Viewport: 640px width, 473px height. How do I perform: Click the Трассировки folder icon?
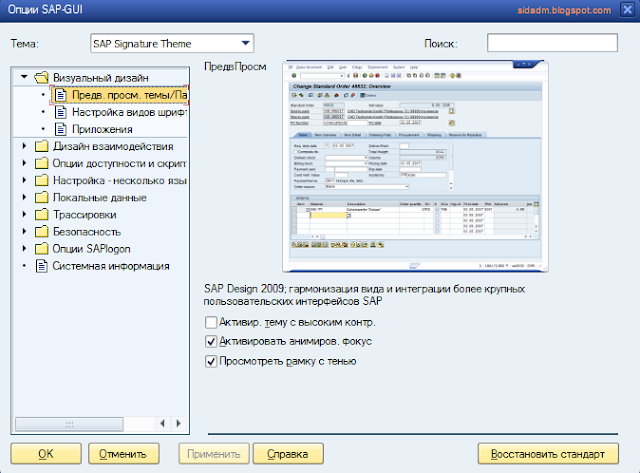coord(42,215)
